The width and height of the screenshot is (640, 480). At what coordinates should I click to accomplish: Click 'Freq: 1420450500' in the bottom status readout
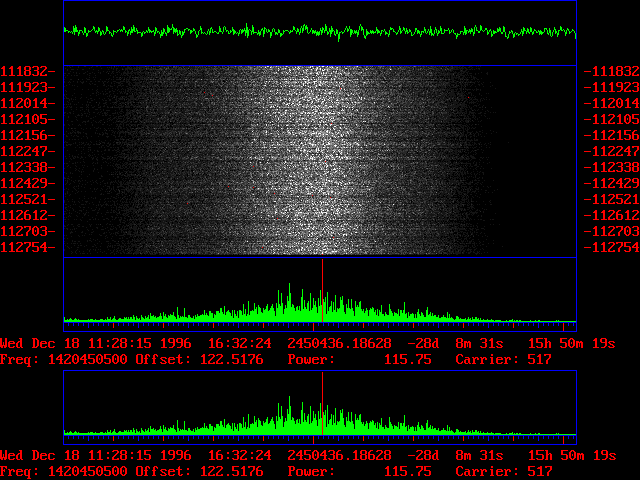pos(64,472)
